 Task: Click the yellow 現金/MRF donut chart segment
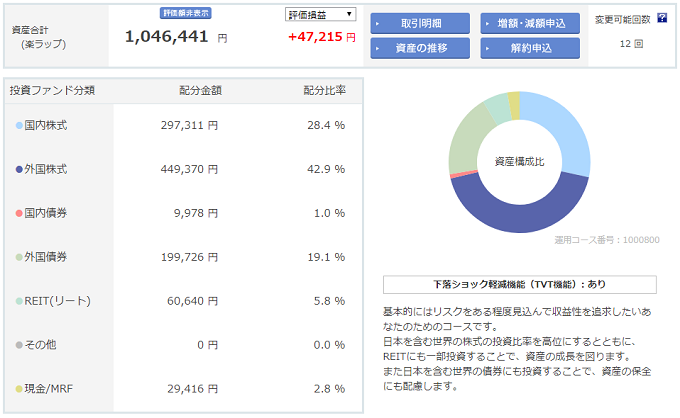pos(514,105)
